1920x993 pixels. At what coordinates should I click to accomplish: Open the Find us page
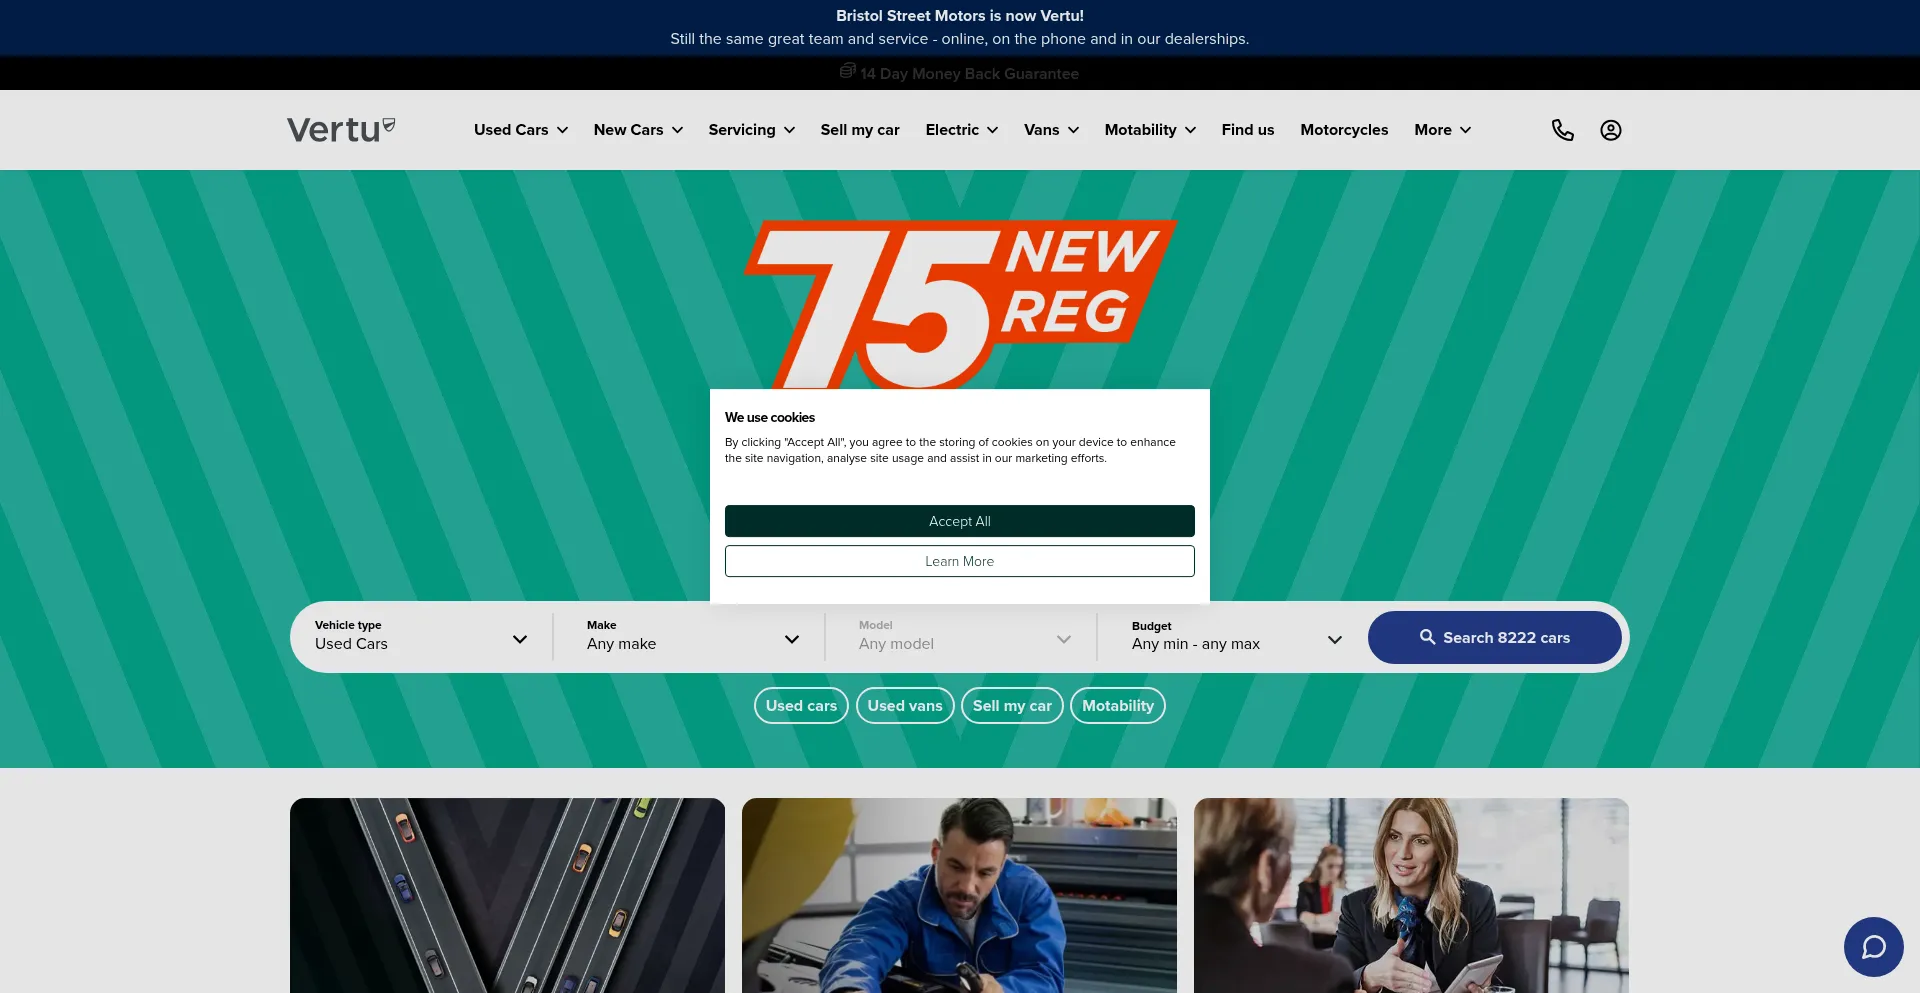(1248, 130)
